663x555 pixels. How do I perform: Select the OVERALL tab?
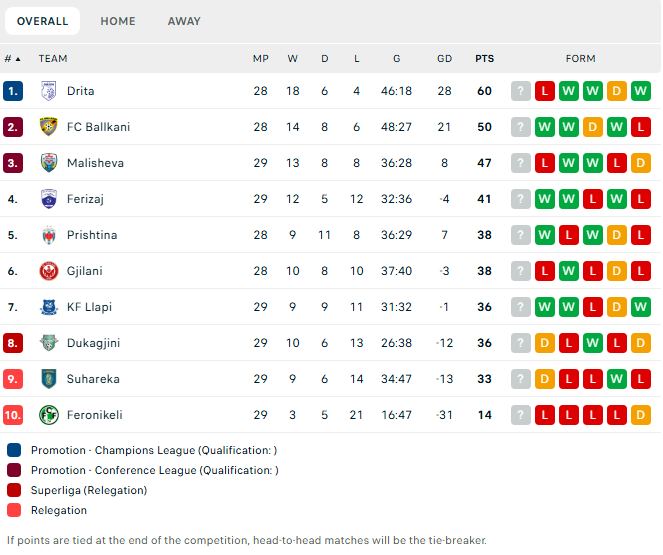(42, 21)
